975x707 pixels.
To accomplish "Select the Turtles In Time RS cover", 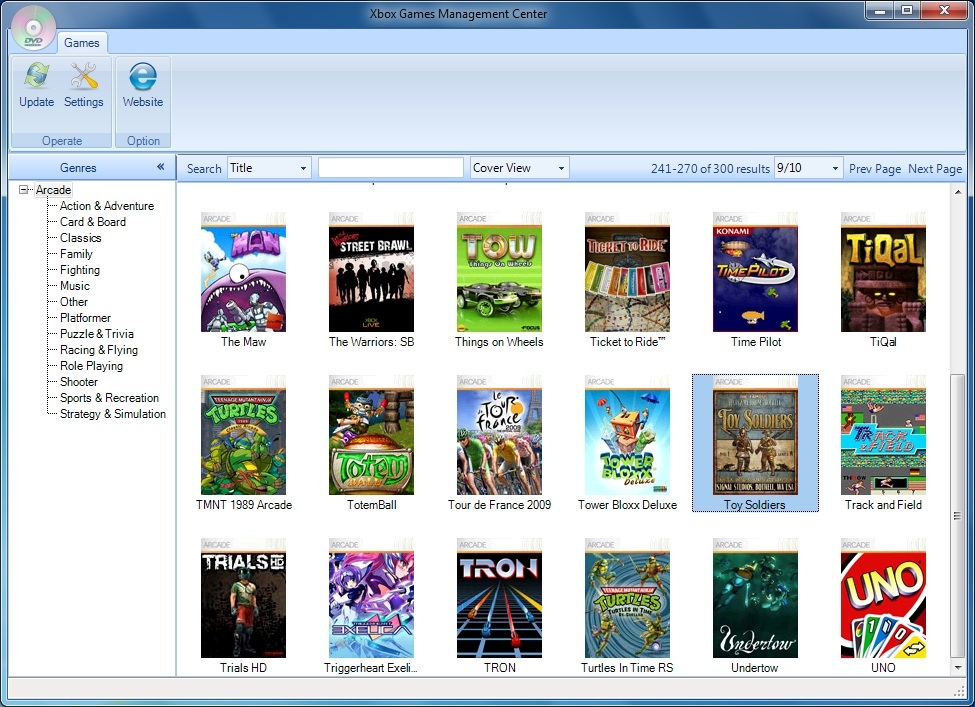I will click(627, 598).
